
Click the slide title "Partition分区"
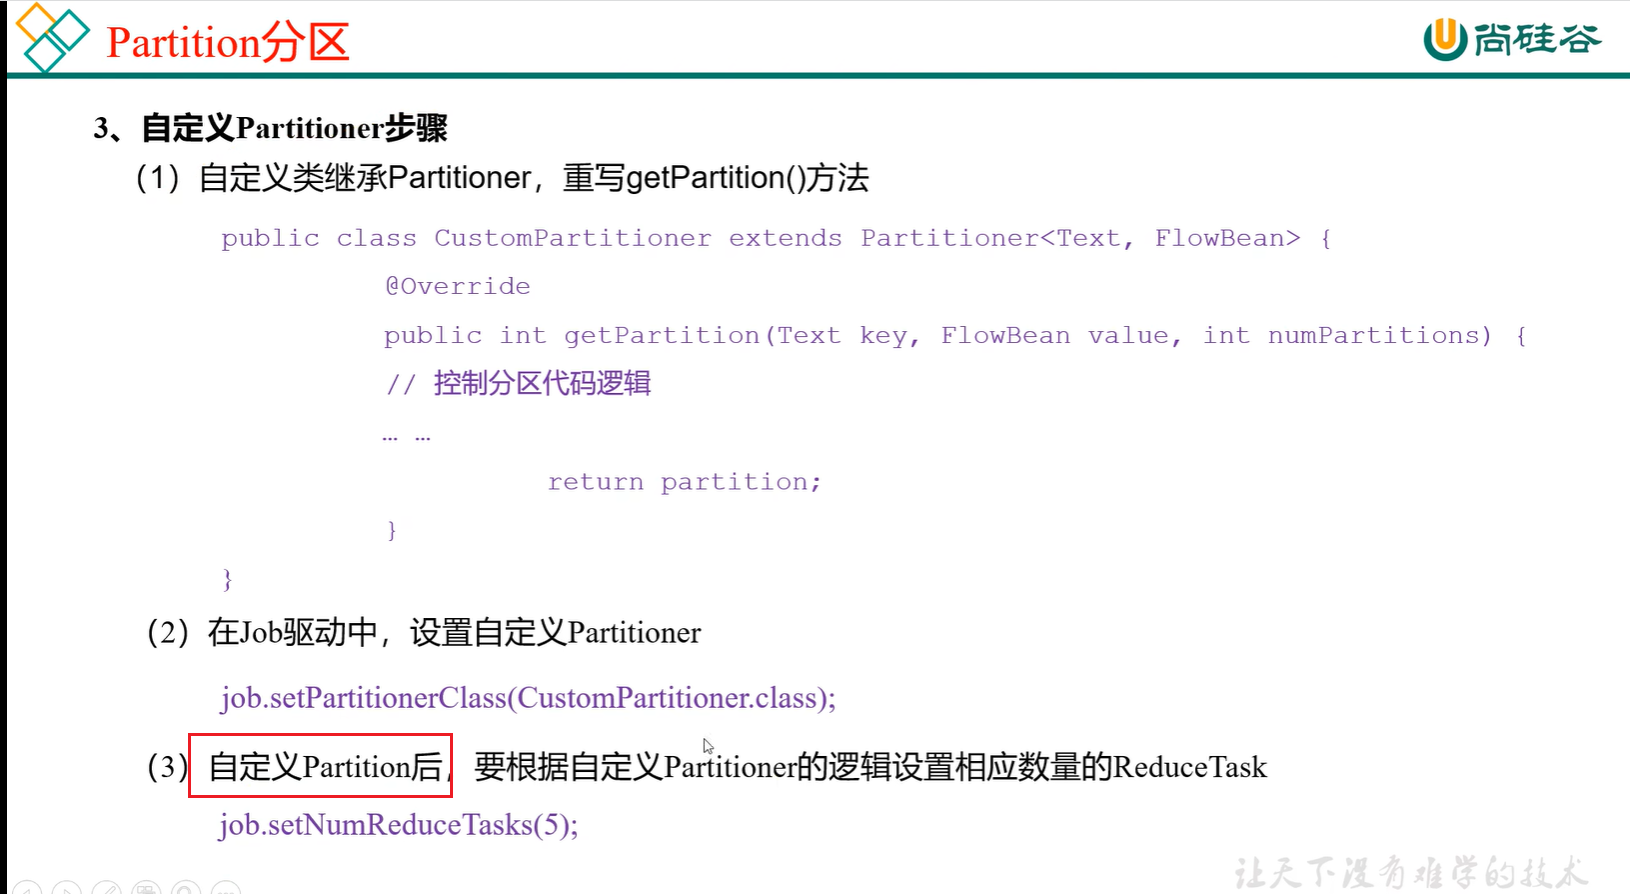click(x=228, y=42)
